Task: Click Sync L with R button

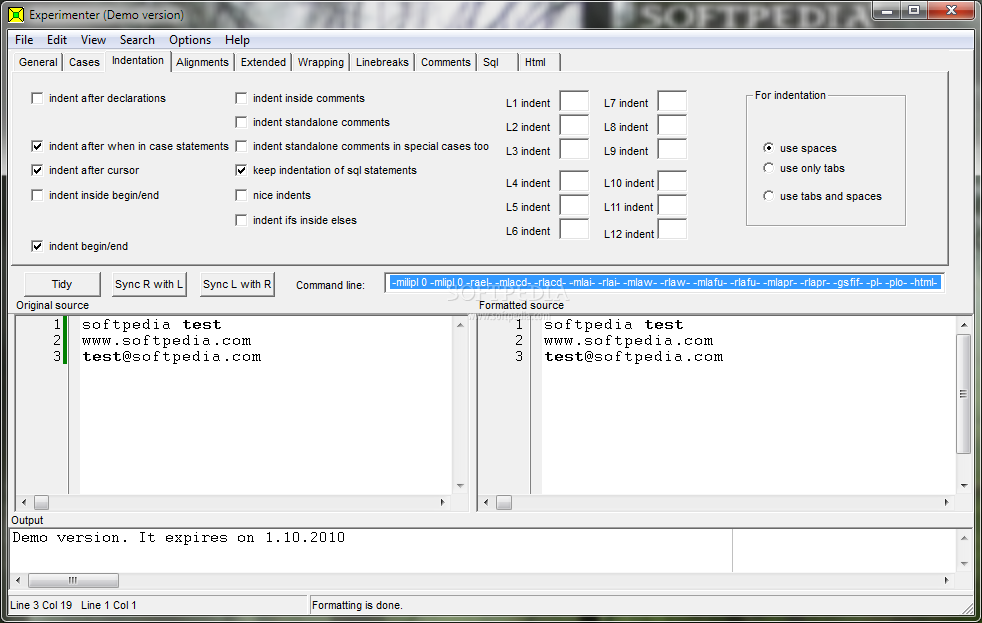Action: 237,284
